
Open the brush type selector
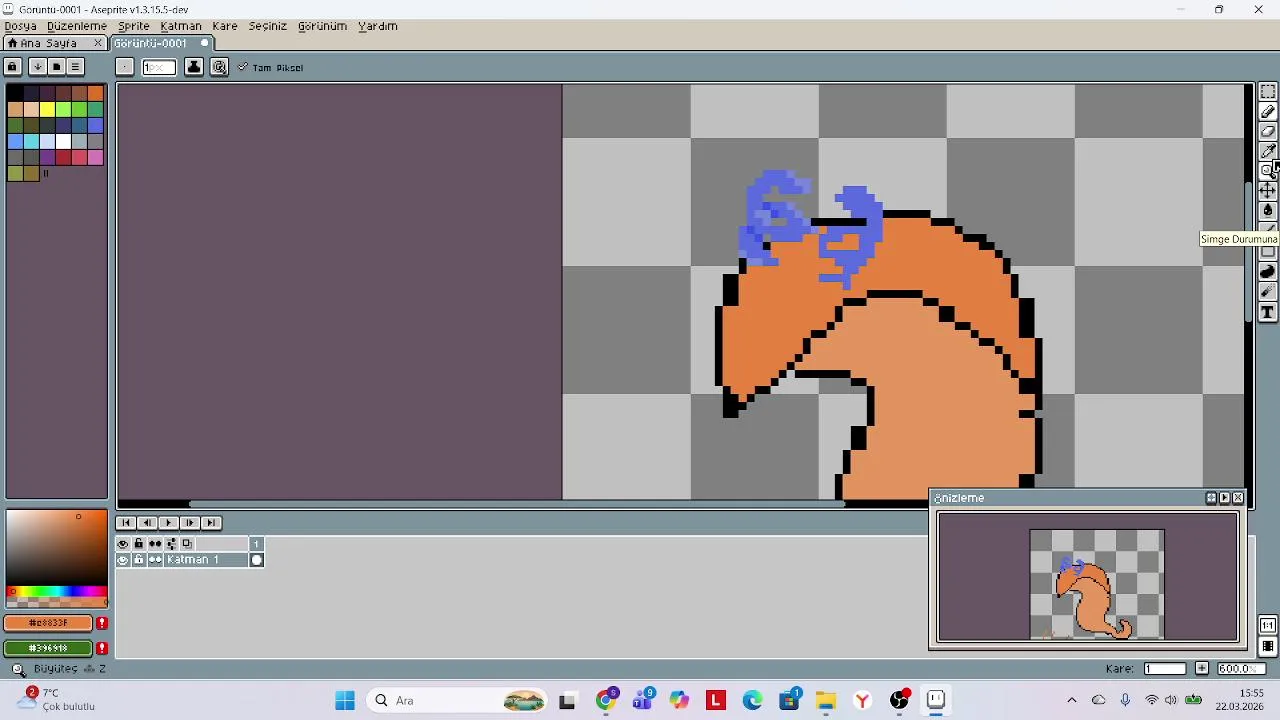(x=124, y=67)
